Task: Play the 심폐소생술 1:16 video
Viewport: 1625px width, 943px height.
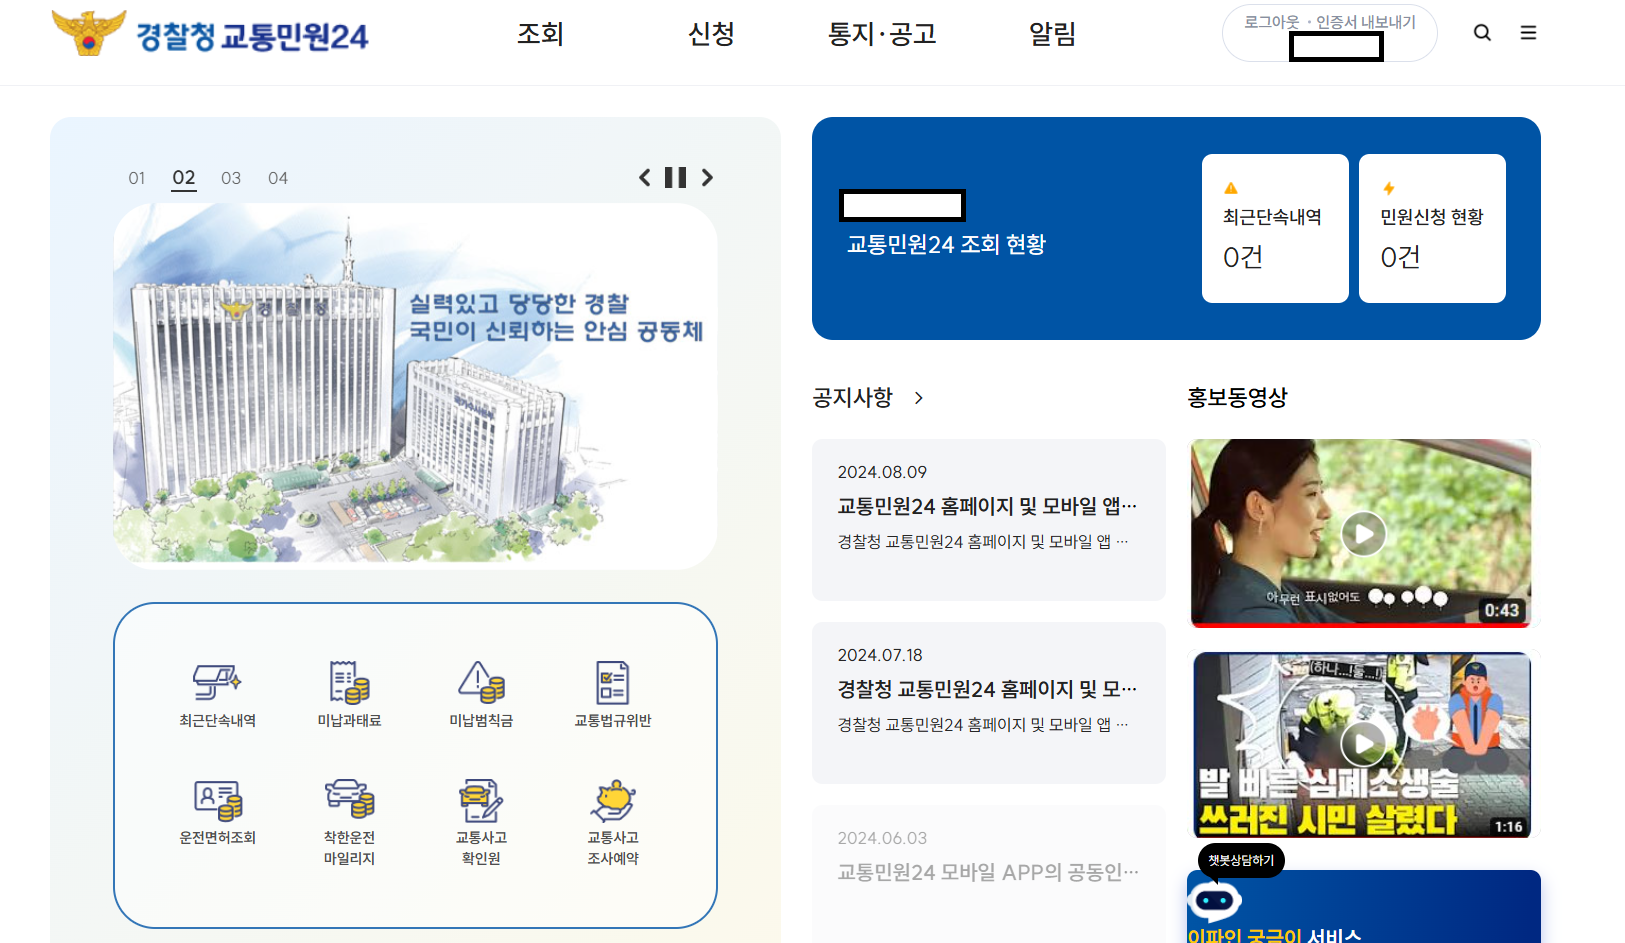Action: [x=1363, y=743]
